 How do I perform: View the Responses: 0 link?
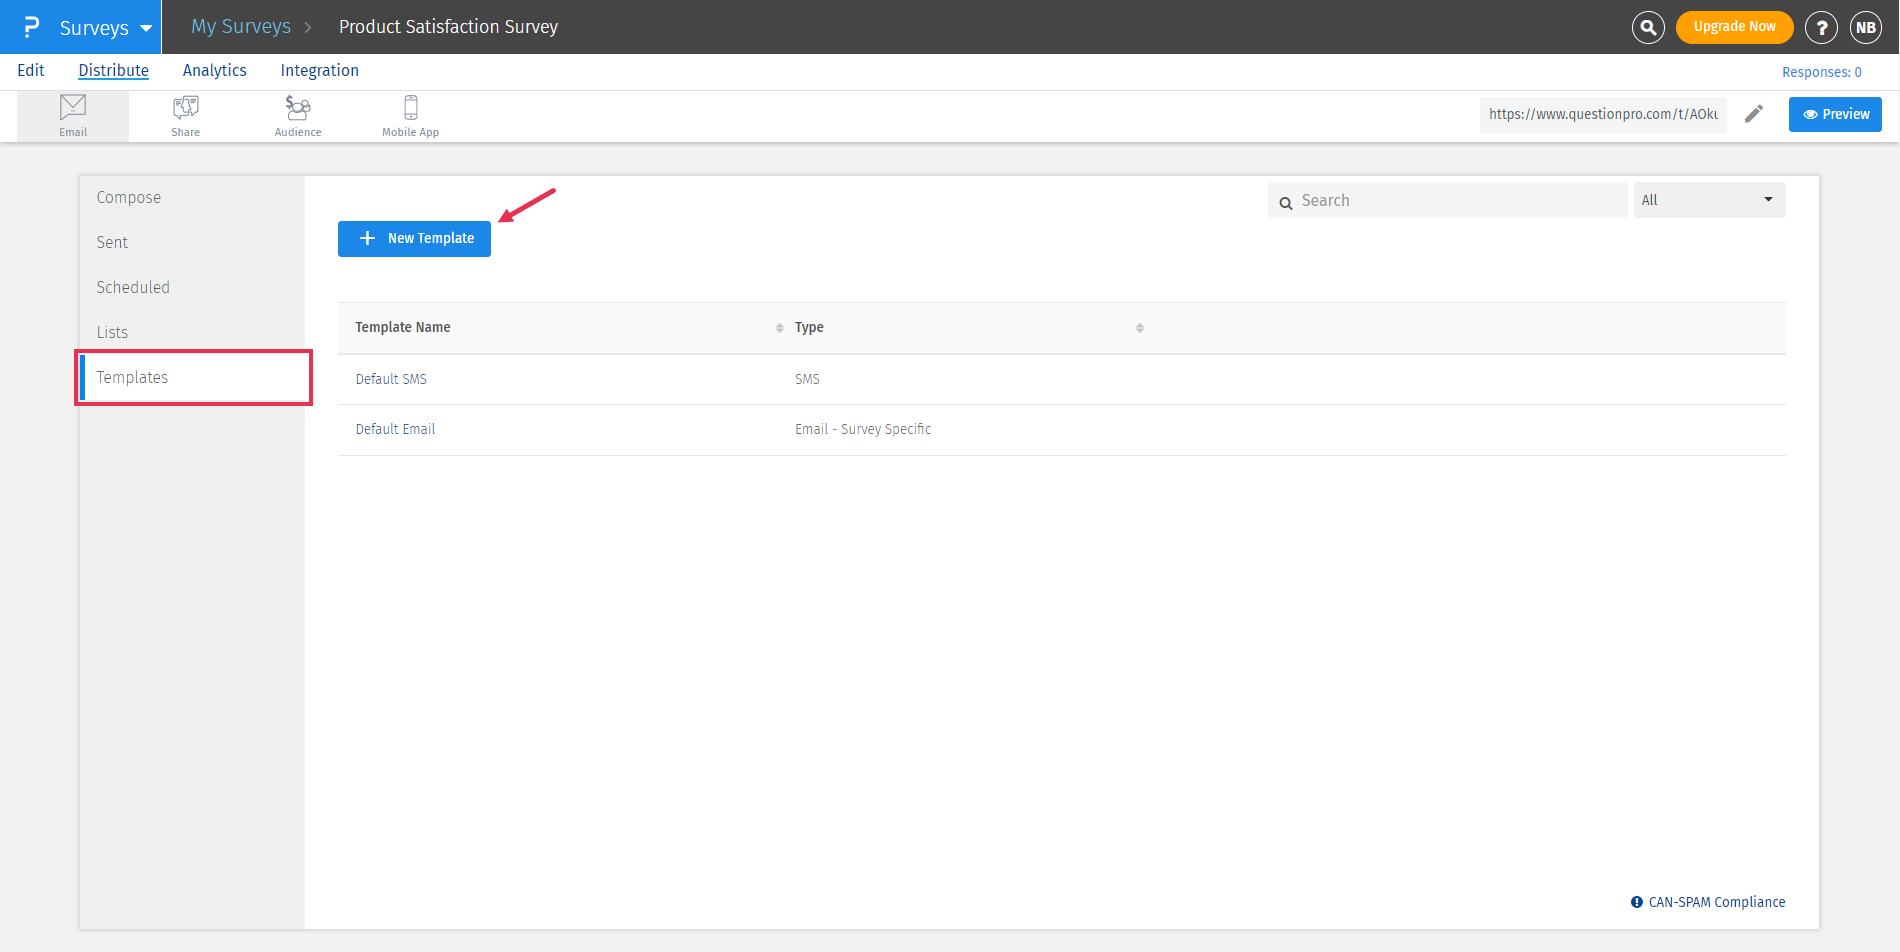click(x=1822, y=72)
